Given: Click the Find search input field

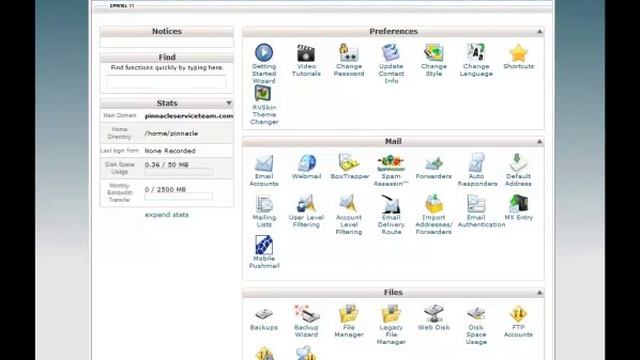Looking at the screenshot, I should click(x=166, y=82).
